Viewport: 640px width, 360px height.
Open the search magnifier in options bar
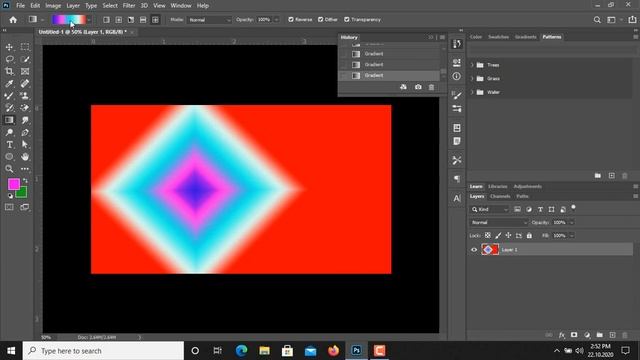[597, 20]
